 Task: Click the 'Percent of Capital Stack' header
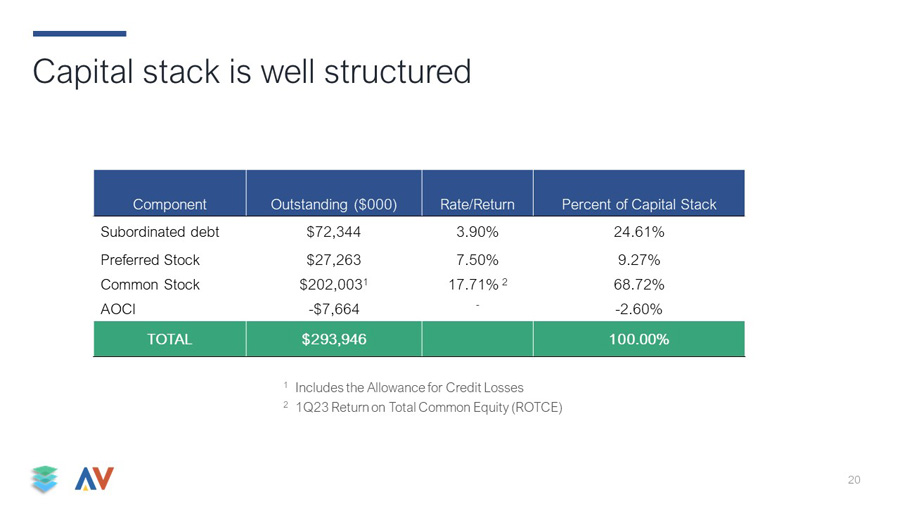[x=639, y=204]
